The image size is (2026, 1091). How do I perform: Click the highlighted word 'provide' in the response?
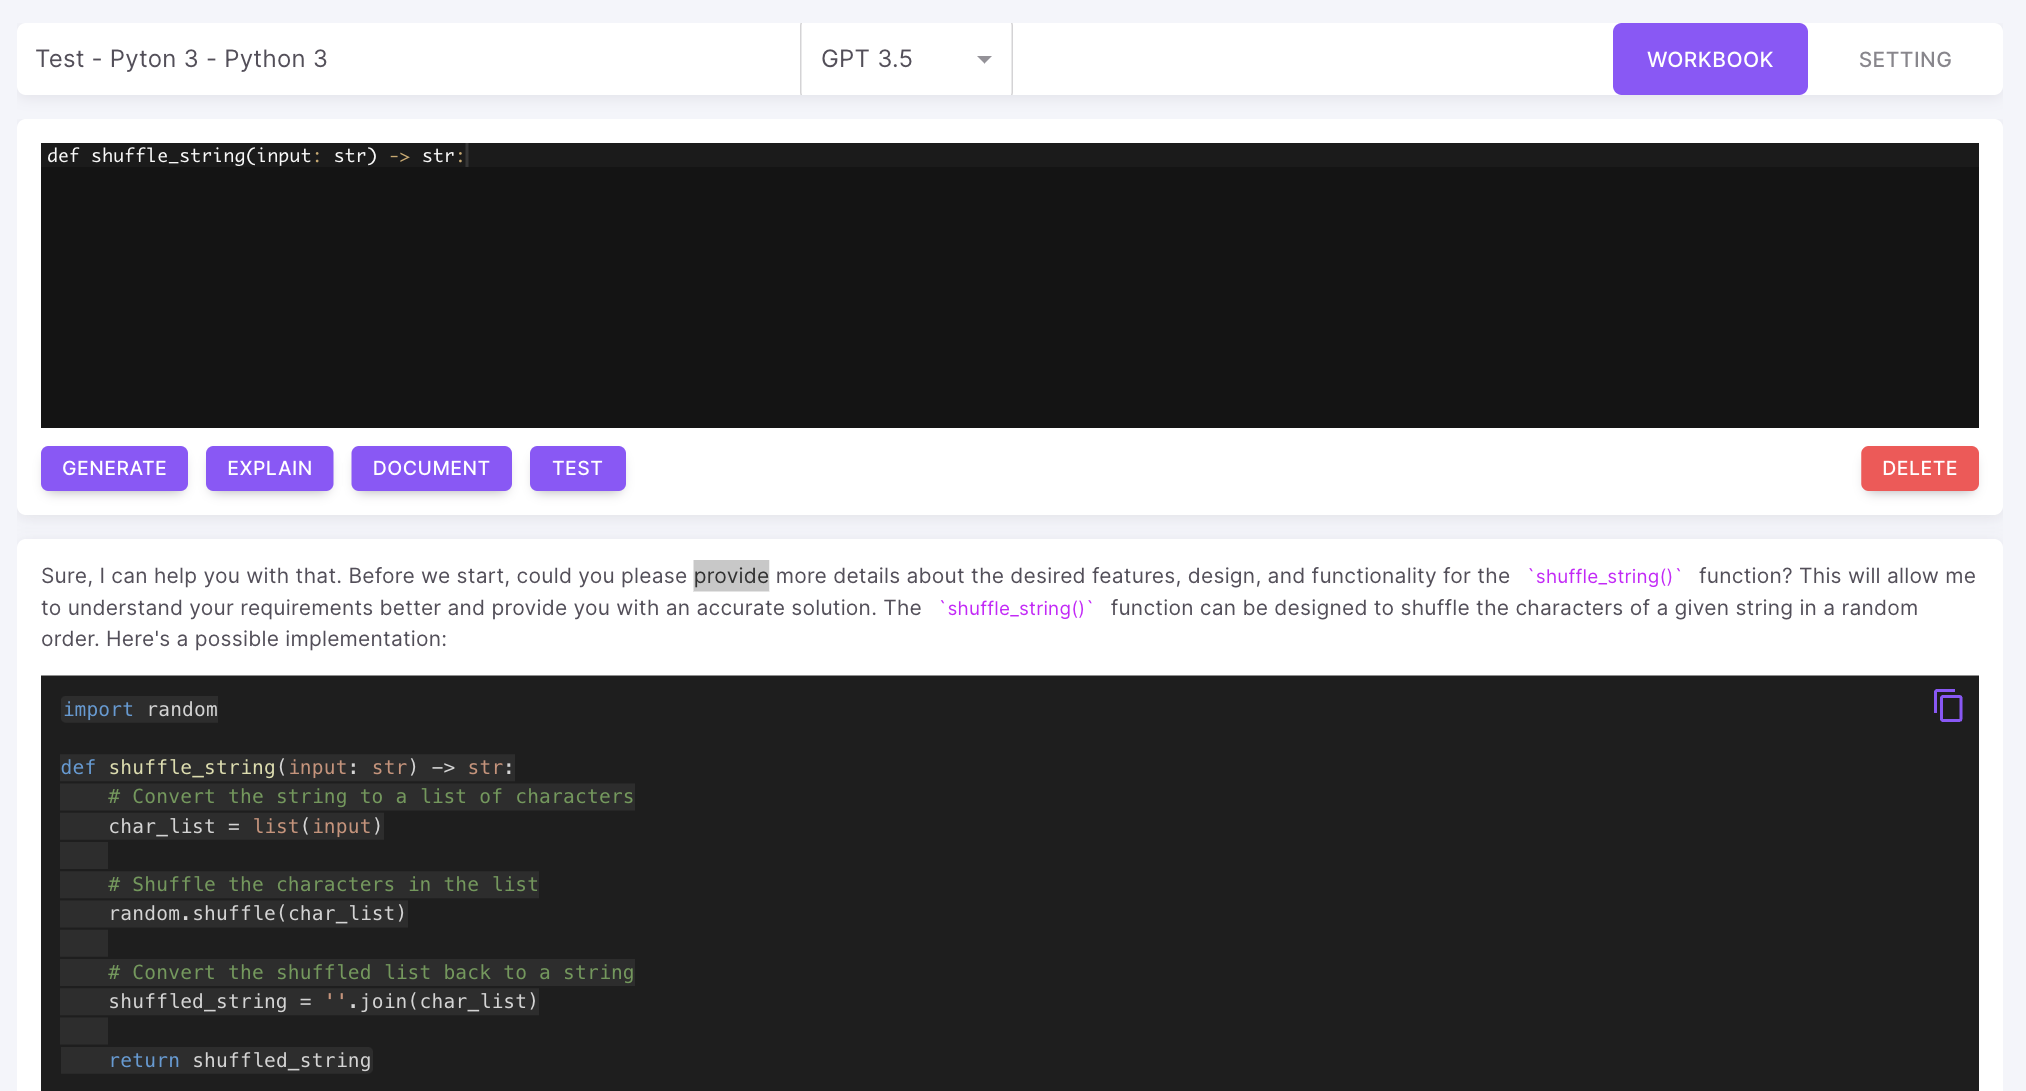[x=731, y=576]
